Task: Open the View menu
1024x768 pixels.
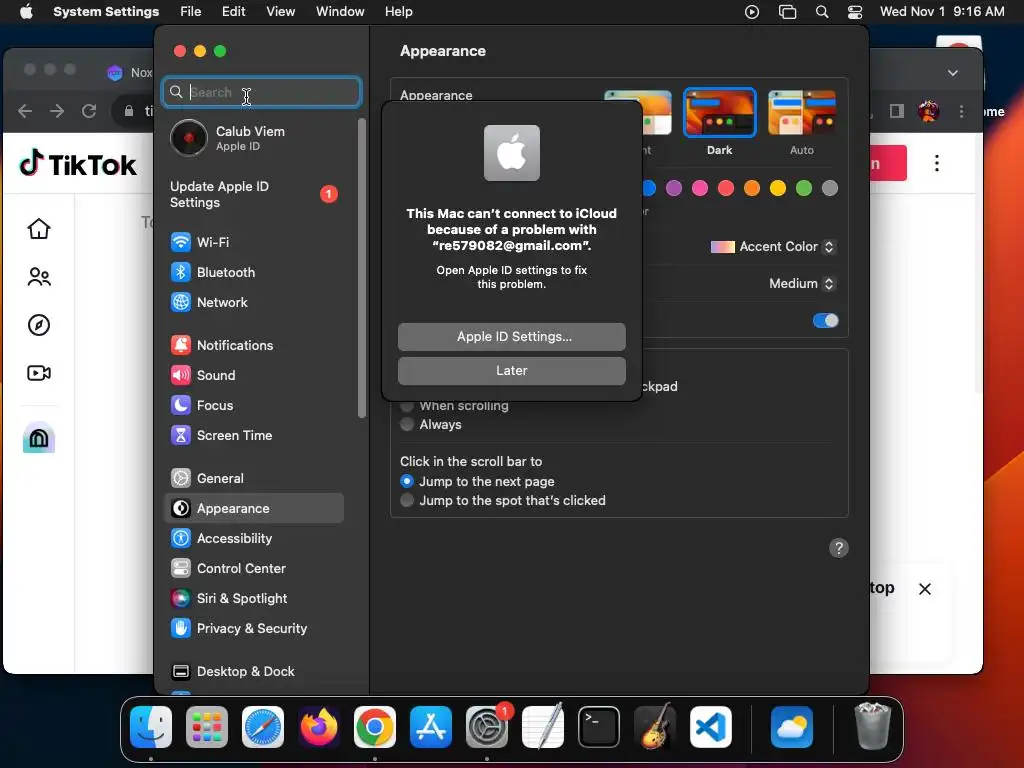Action: pyautogui.click(x=280, y=12)
